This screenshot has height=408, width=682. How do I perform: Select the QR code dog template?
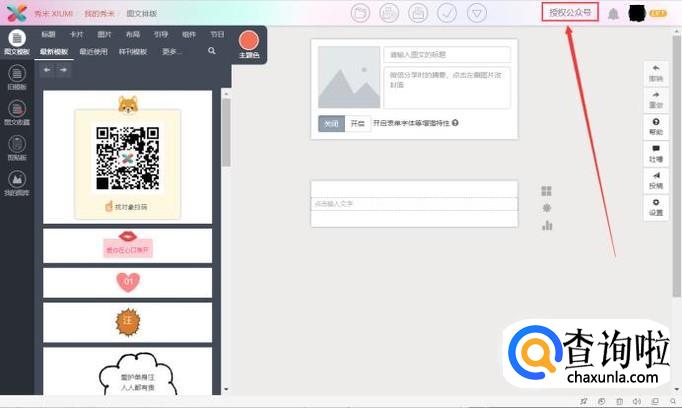127,157
